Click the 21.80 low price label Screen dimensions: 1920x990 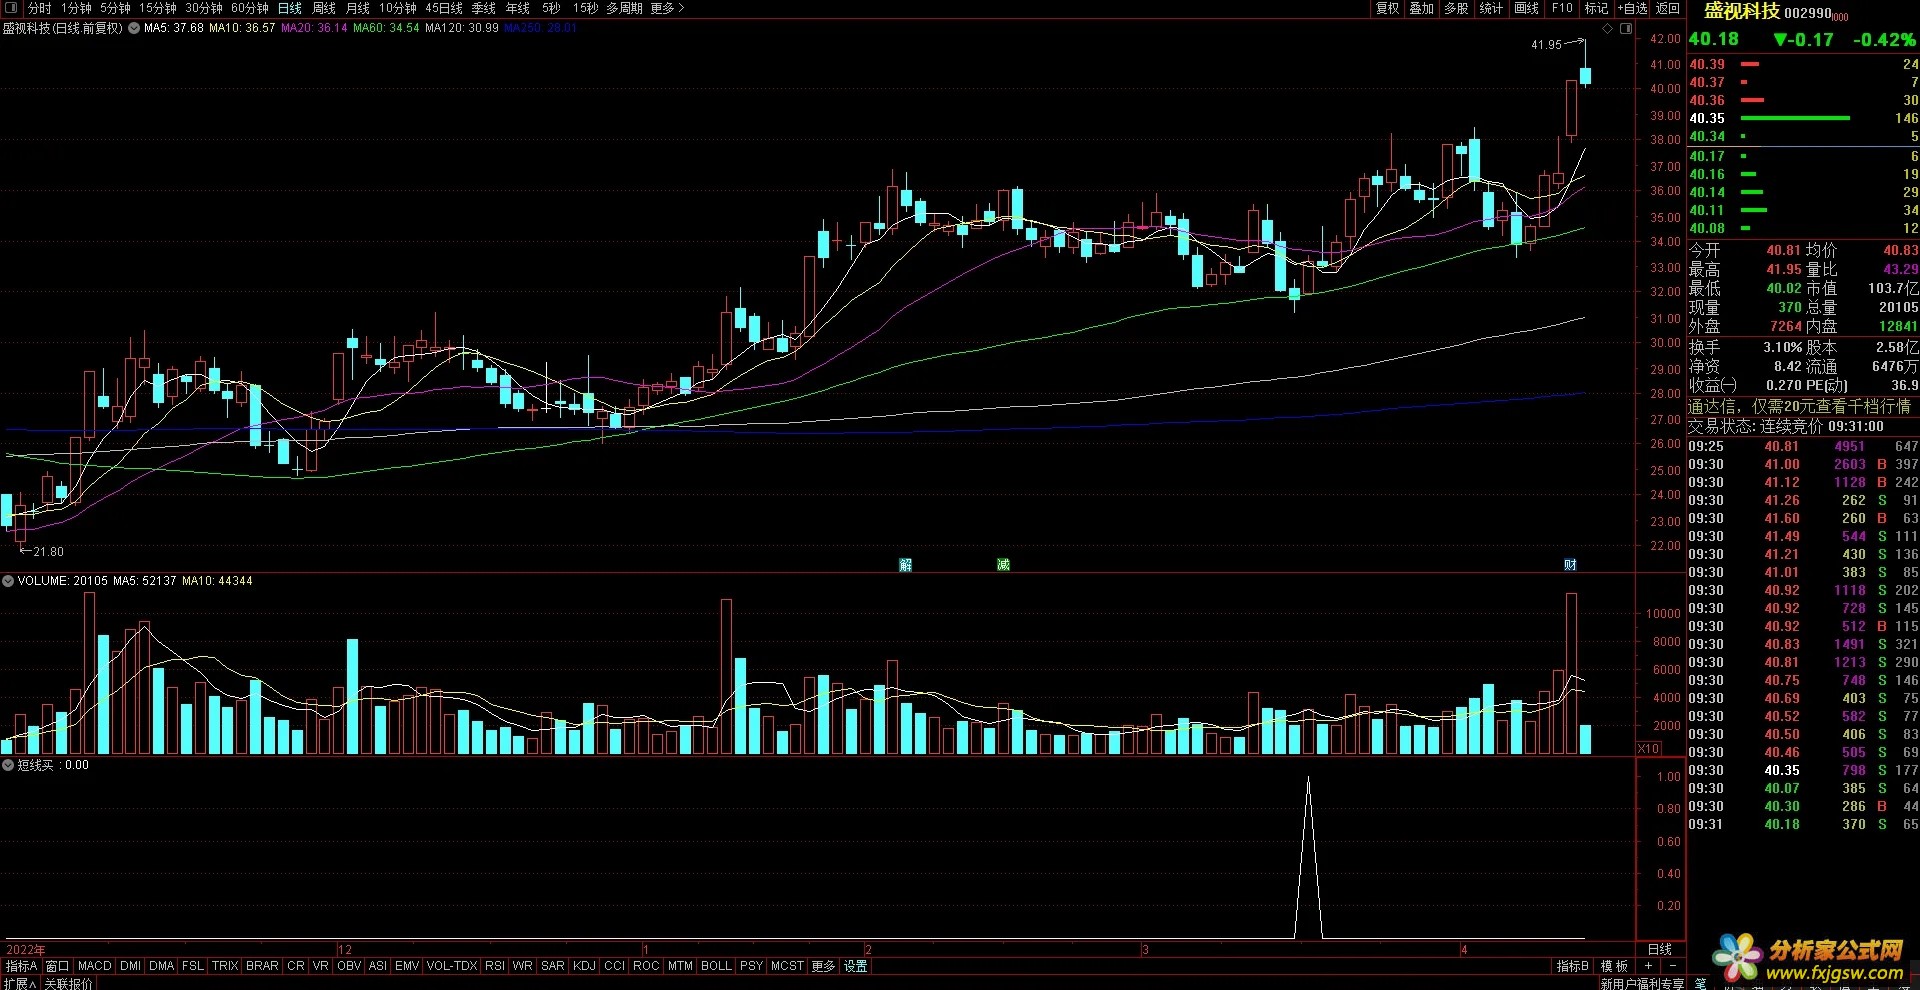click(48, 552)
